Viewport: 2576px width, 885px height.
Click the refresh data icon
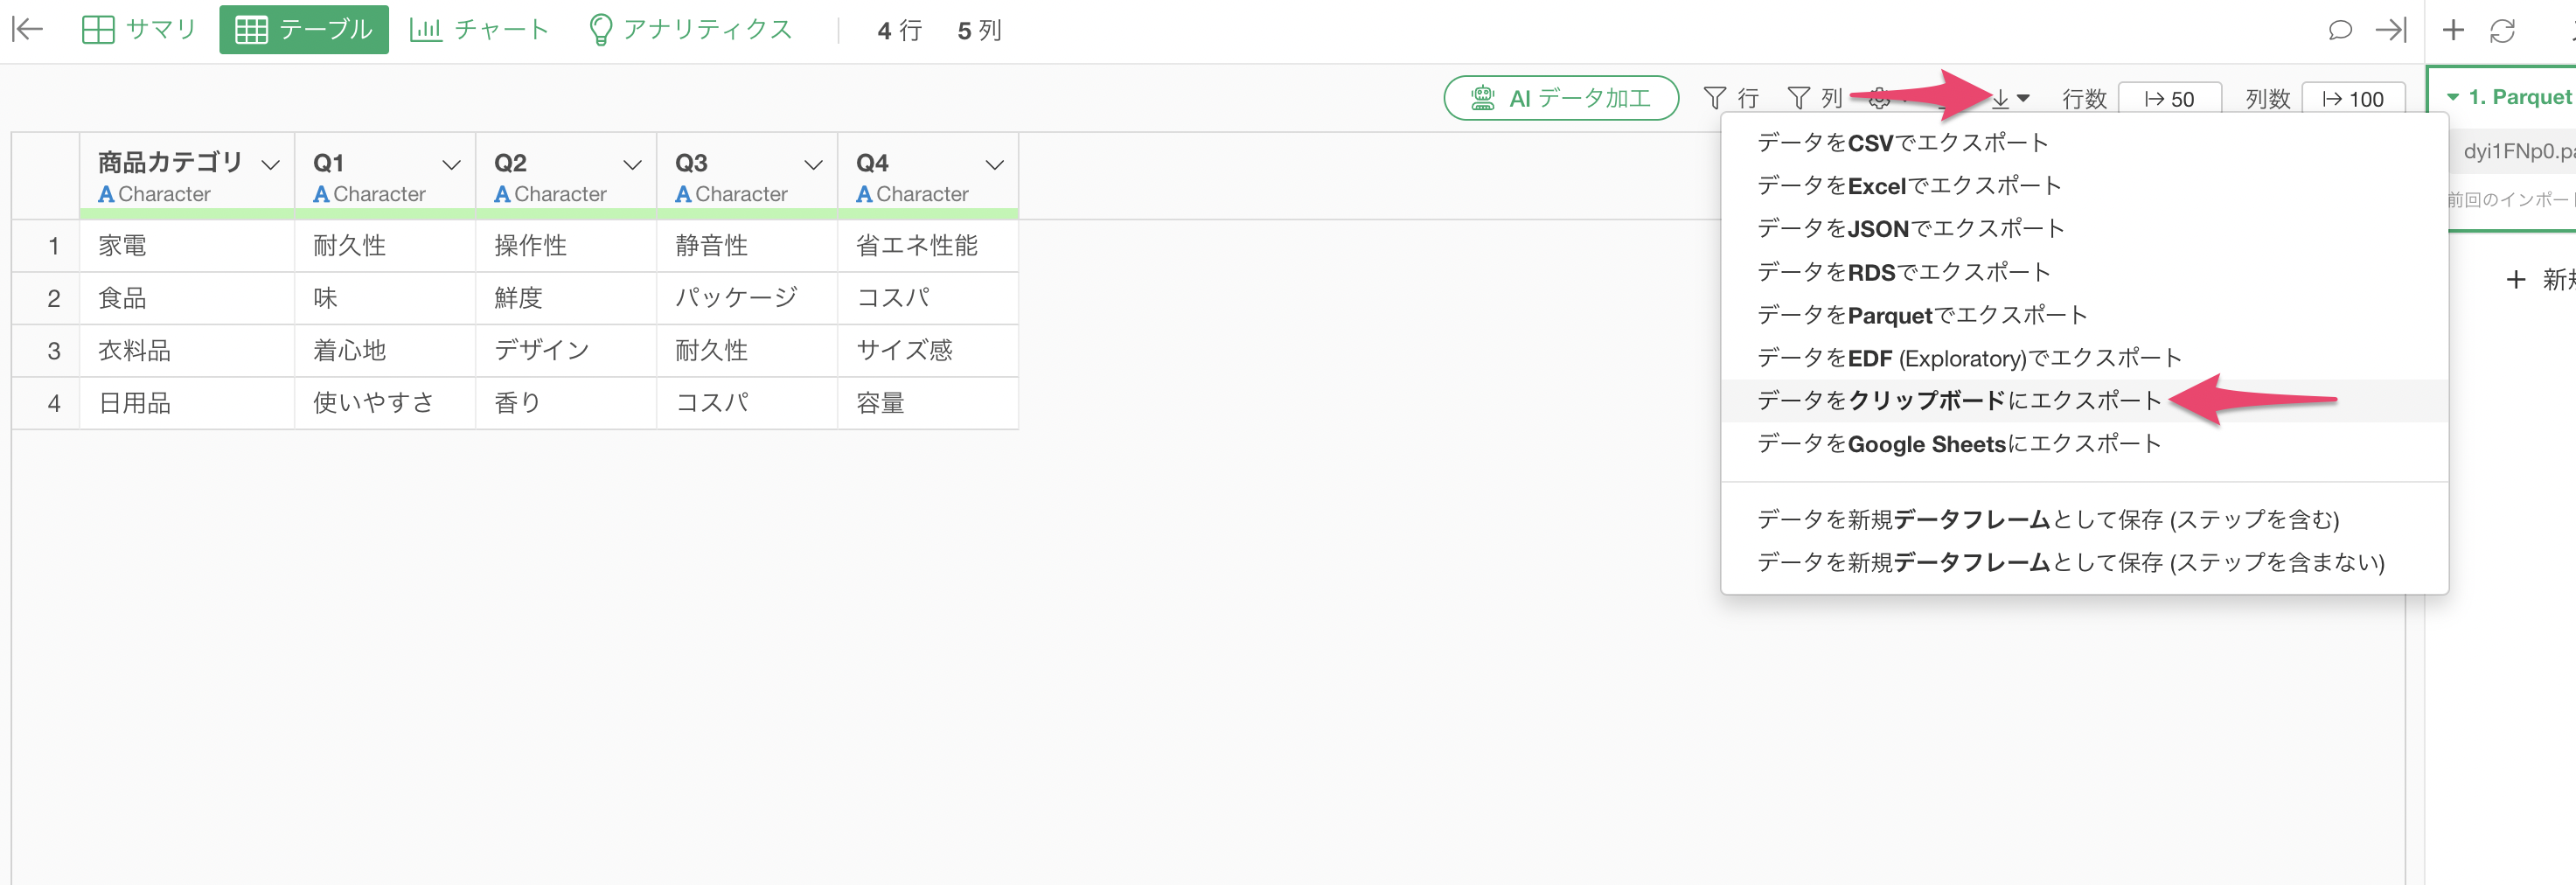tap(2502, 31)
